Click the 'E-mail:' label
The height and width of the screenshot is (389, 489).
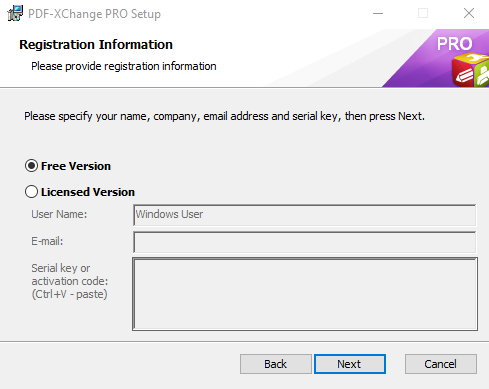click(x=47, y=241)
